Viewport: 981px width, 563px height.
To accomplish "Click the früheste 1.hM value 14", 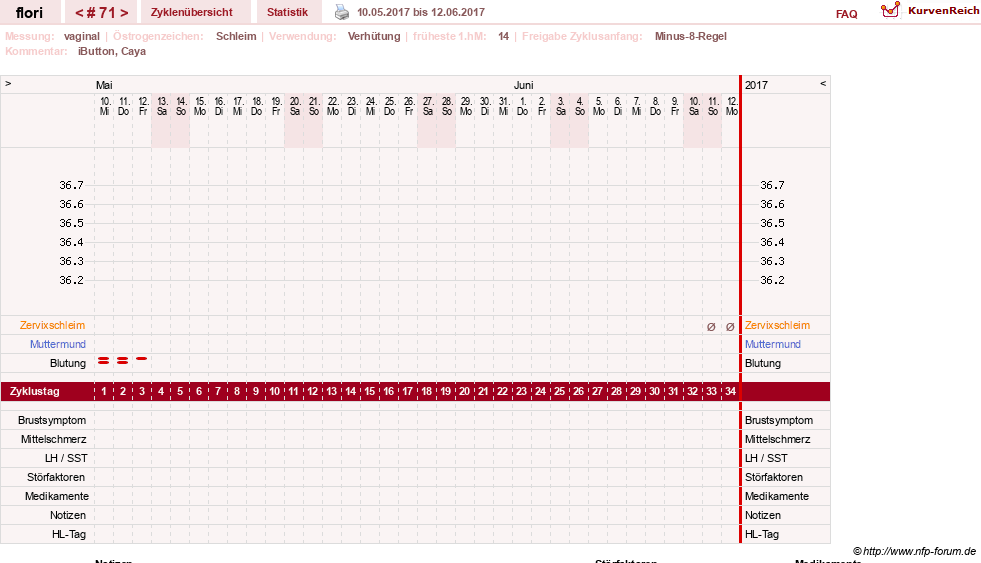I will [x=504, y=36].
